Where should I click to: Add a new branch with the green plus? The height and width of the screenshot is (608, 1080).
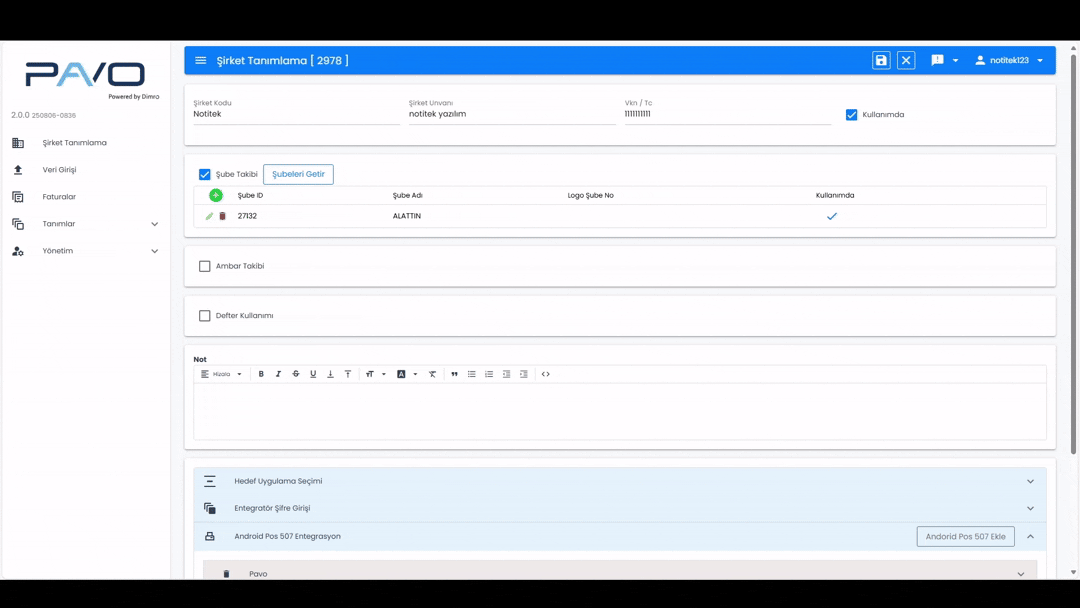click(x=216, y=195)
